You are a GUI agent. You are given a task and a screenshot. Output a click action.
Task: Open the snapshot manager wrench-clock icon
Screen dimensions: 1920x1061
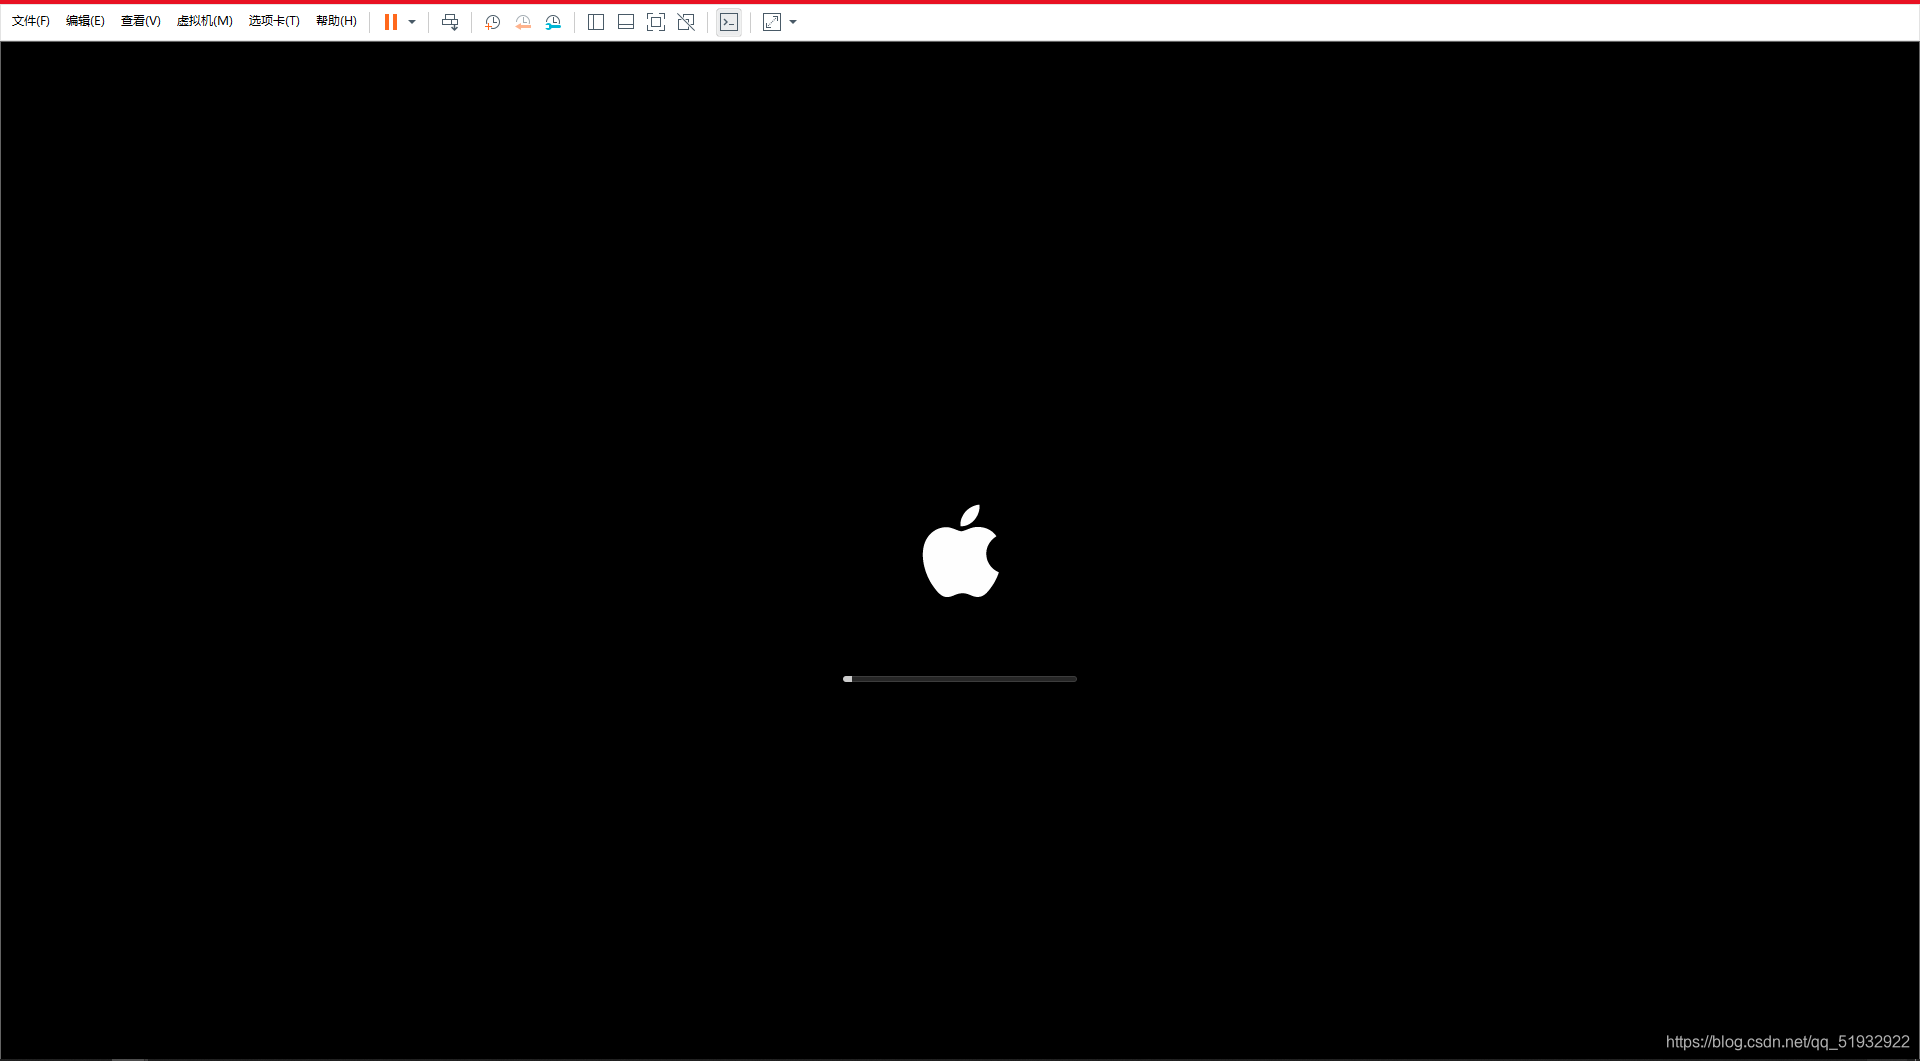pos(553,22)
